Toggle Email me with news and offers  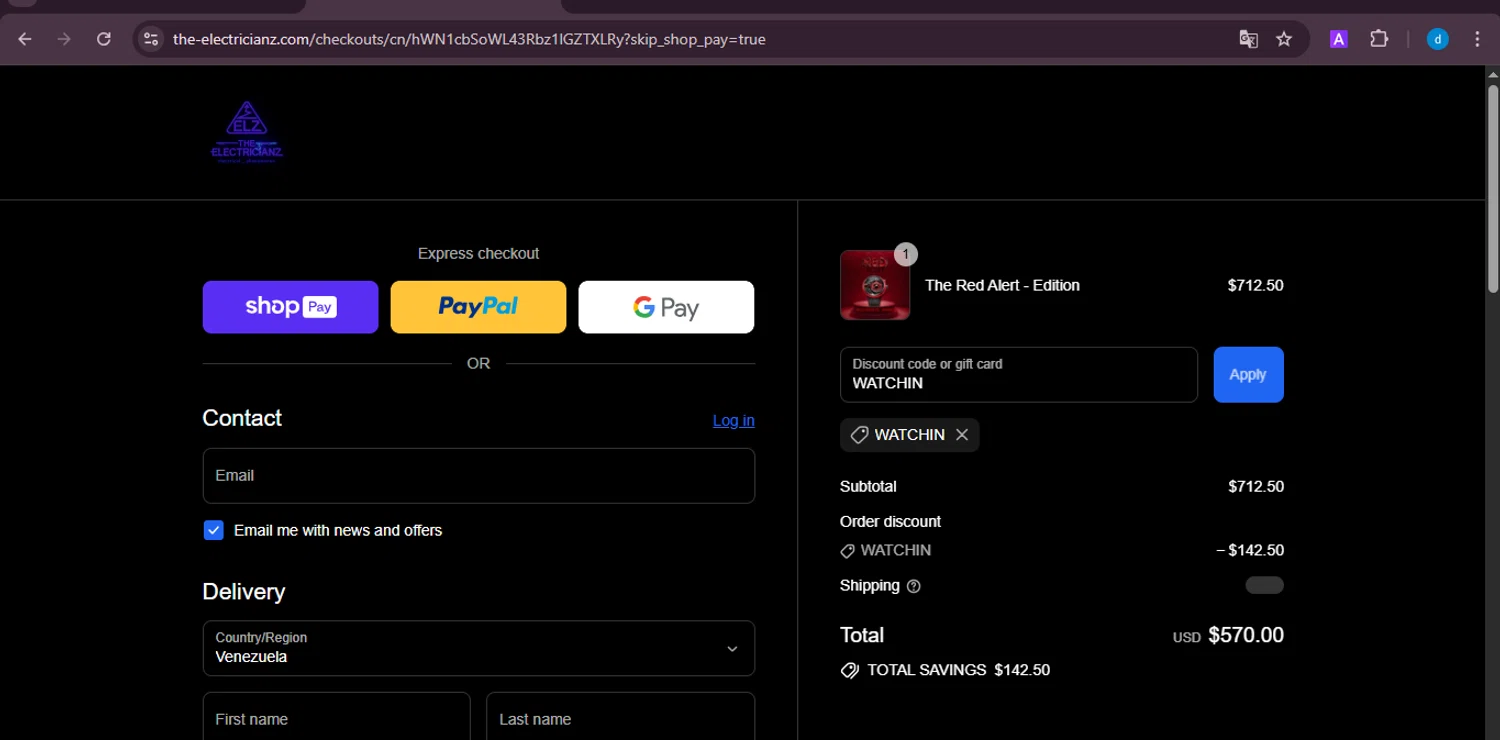(x=213, y=530)
